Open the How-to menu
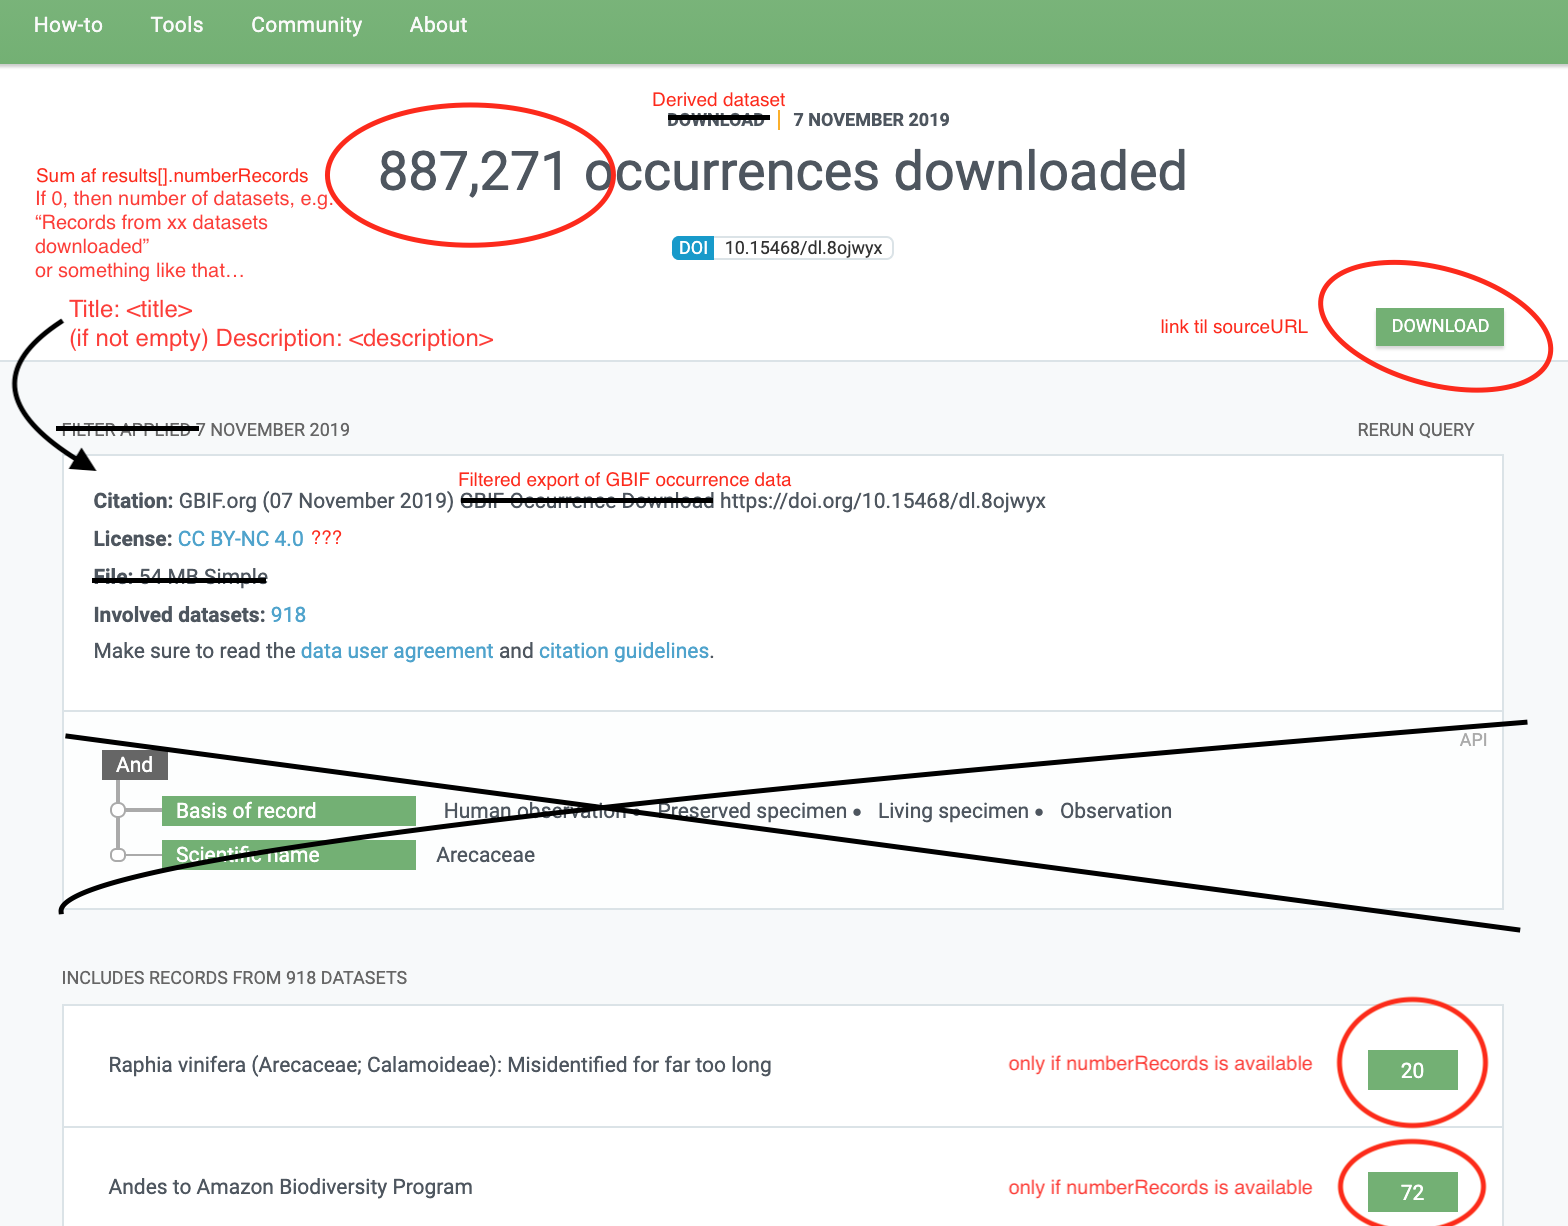 68,25
